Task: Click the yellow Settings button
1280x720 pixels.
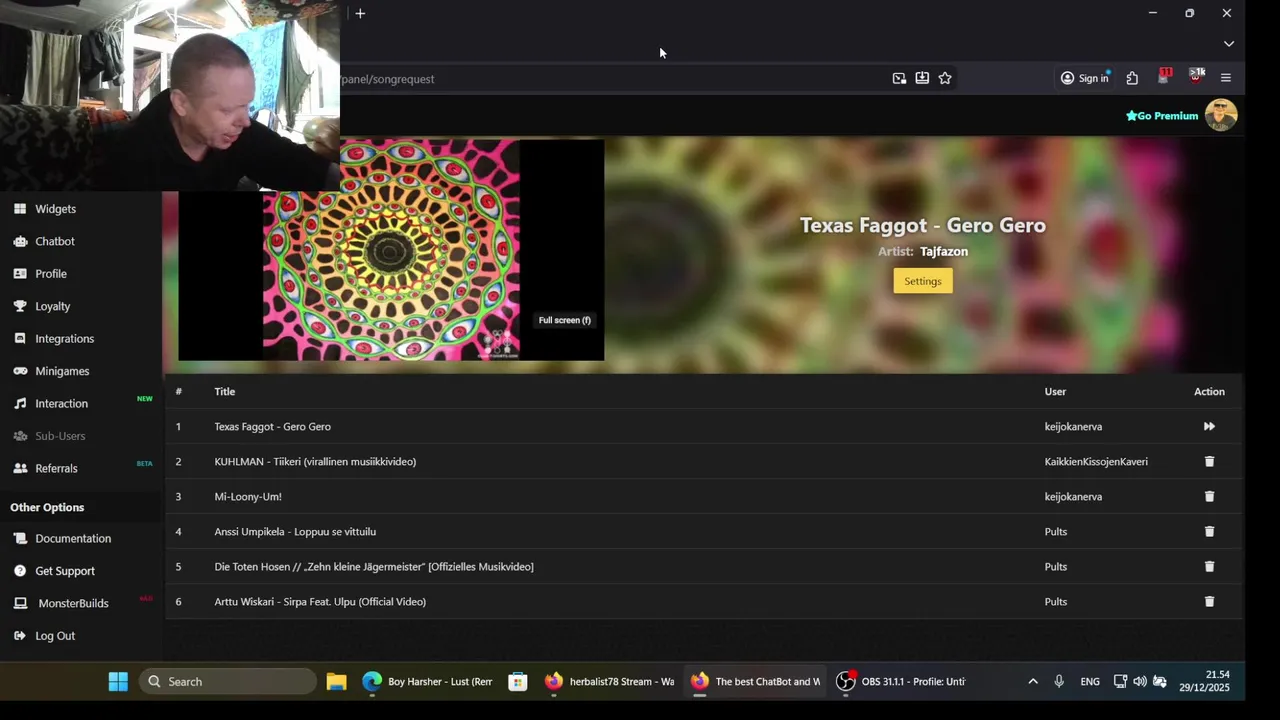Action: [x=922, y=281]
